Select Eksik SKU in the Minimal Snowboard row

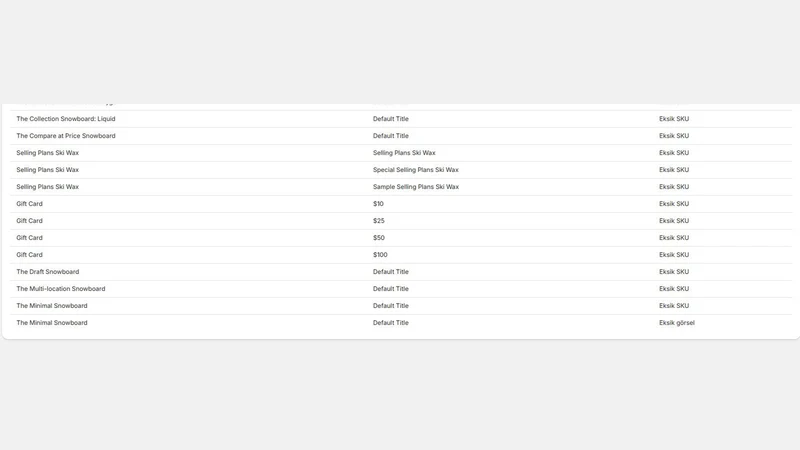click(x=674, y=306)
